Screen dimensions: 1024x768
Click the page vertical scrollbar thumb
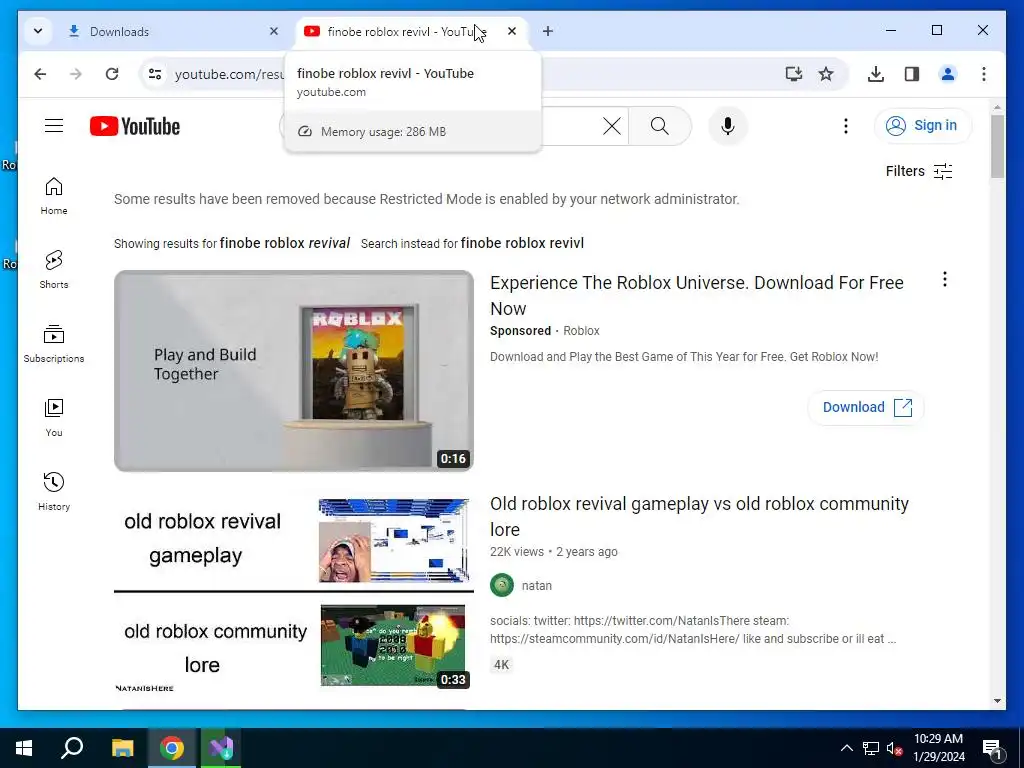[997, 146]
